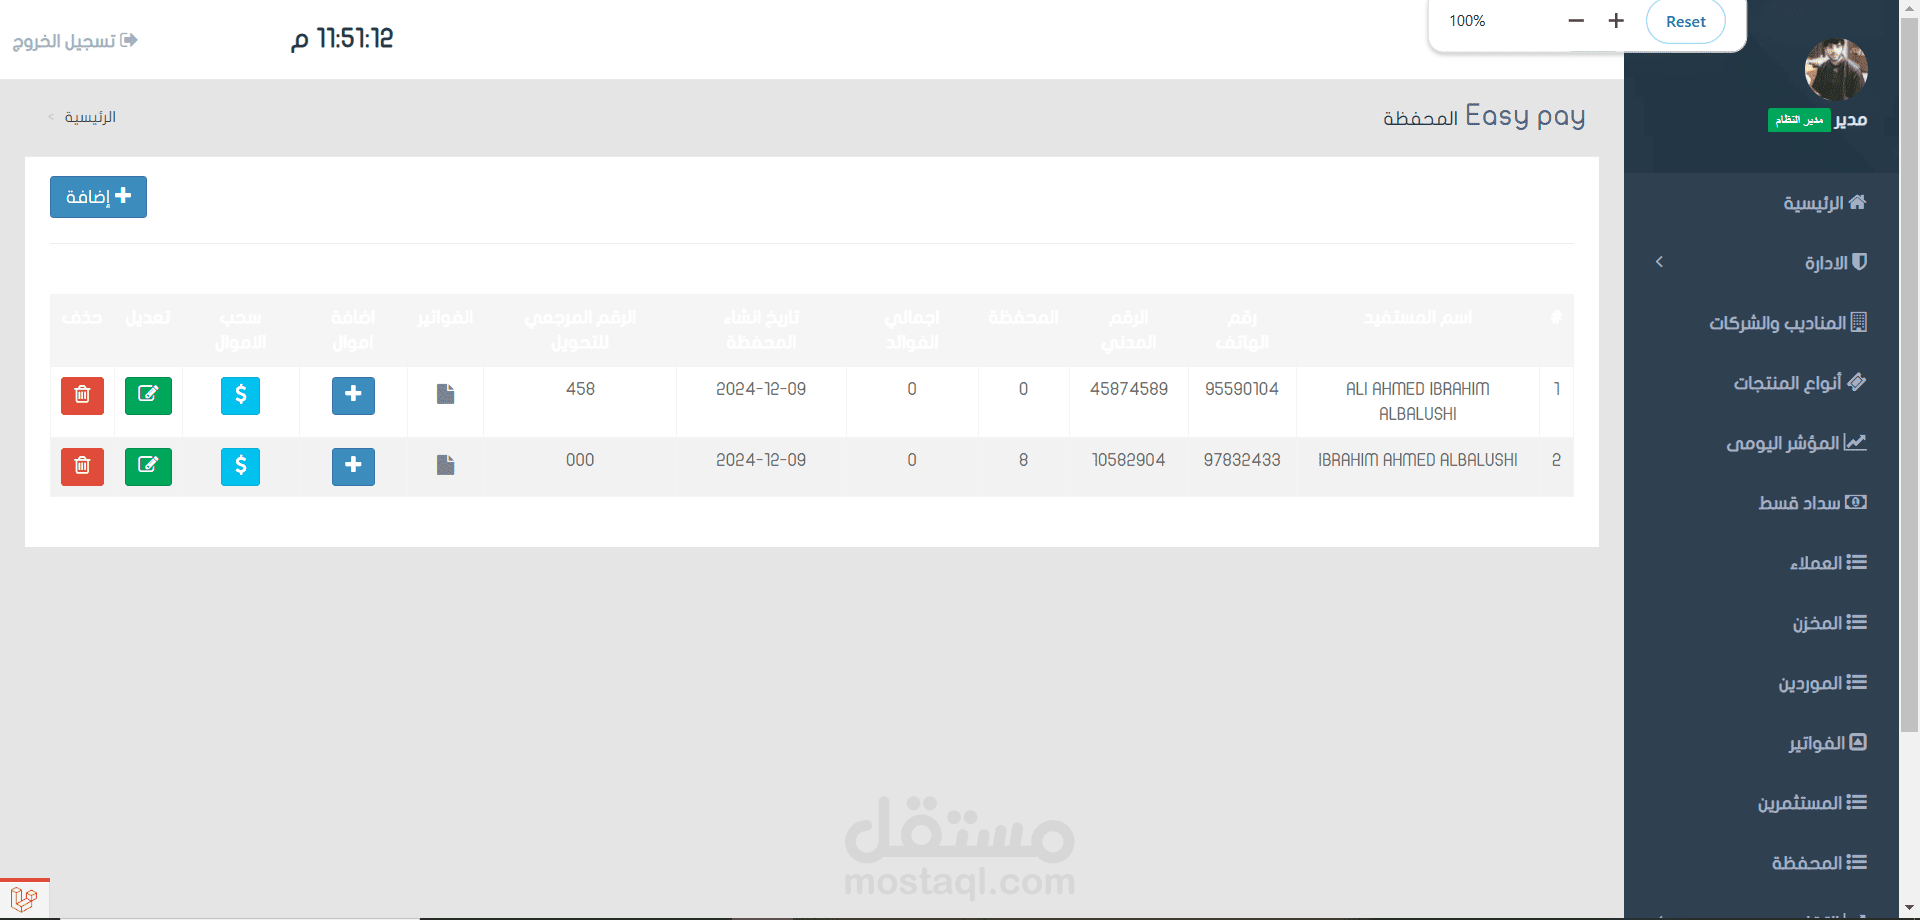Open سداد قسط sidebar item
1920x920 pixels.
click(x=1812, y=503)
